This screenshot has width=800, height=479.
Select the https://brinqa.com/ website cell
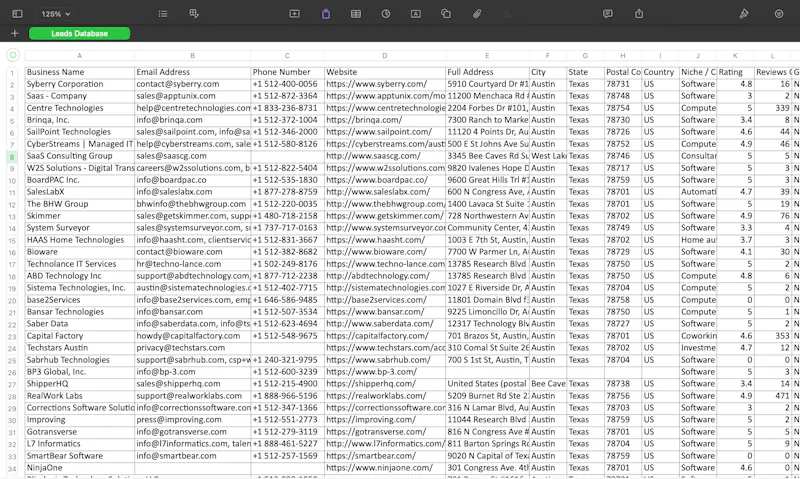(385, 120)
